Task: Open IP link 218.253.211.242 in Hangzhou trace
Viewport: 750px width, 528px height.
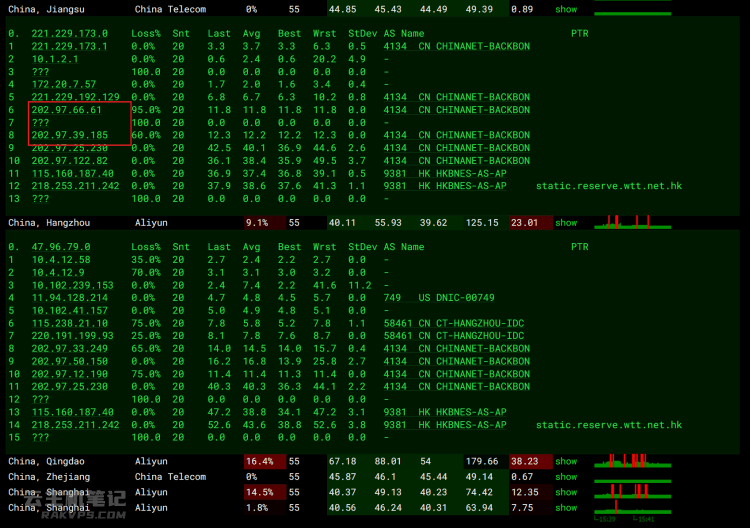Action: tap(75, 425)
